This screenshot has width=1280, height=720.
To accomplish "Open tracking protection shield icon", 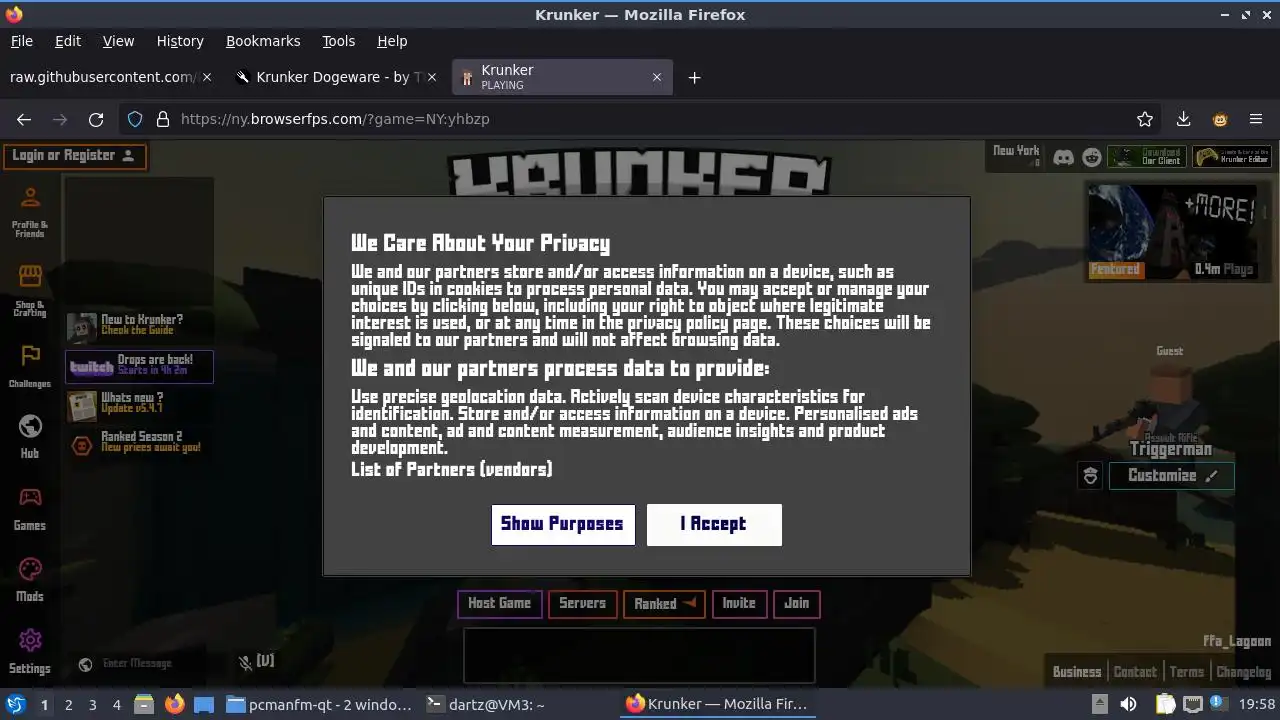I will (135, 119).
